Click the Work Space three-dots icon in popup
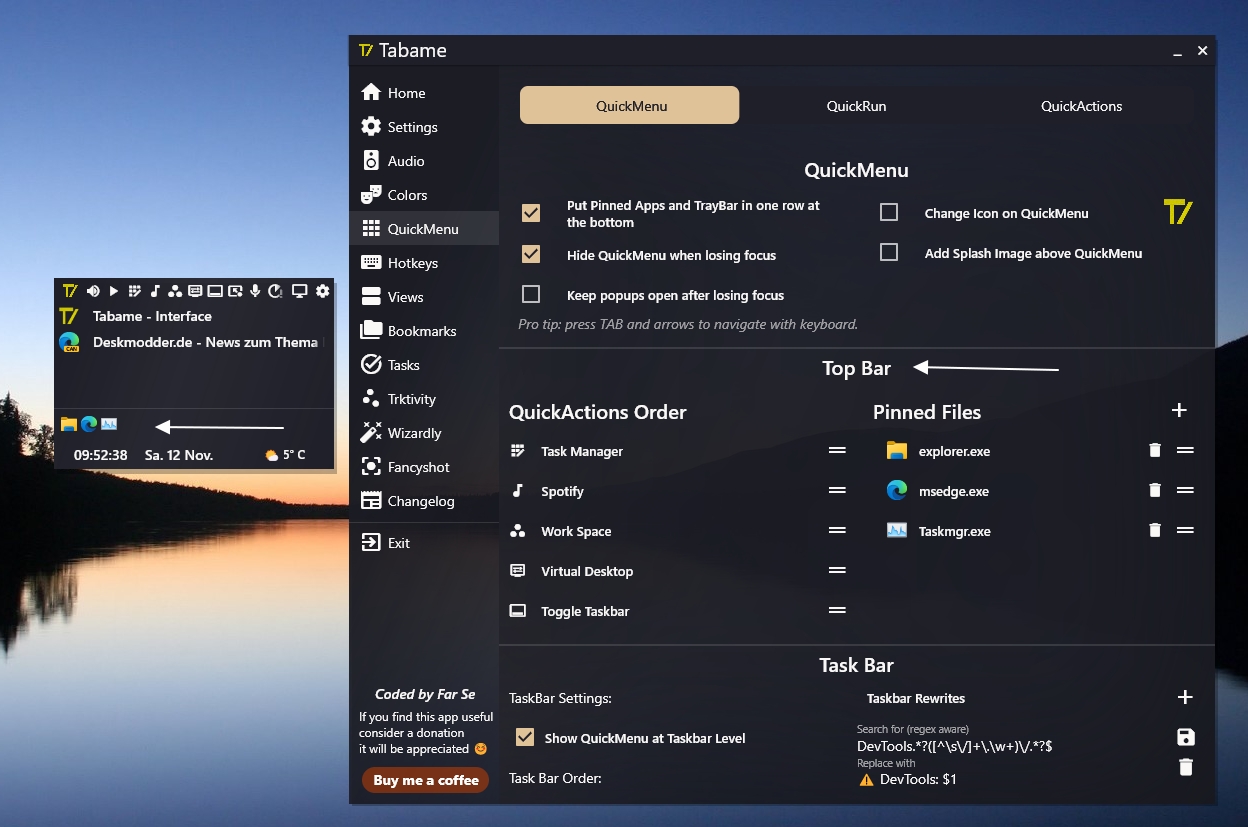Image resolution: width=1248 pixels, height=827 pixels. pos(175,291)
